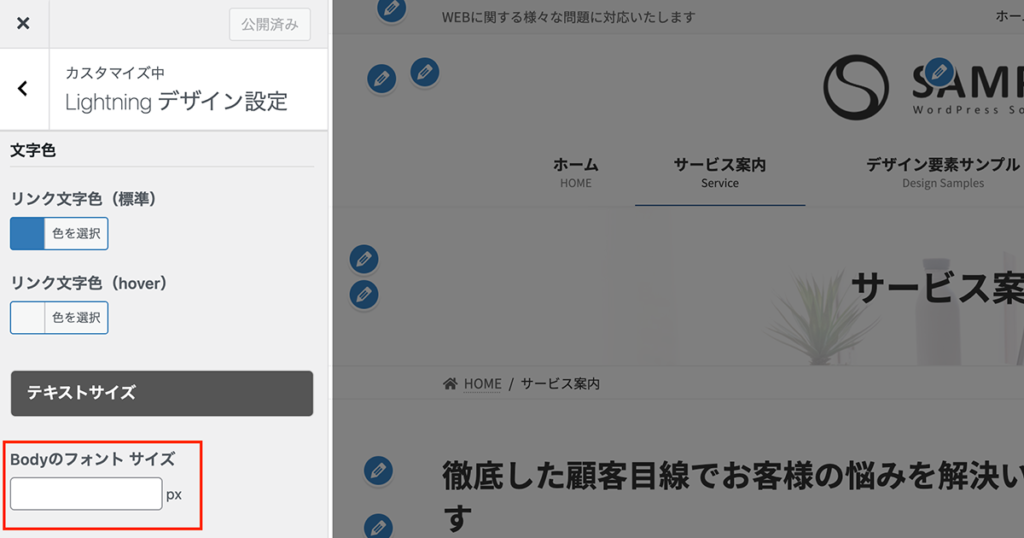Click the circular S site logo

tap(856, 87)
